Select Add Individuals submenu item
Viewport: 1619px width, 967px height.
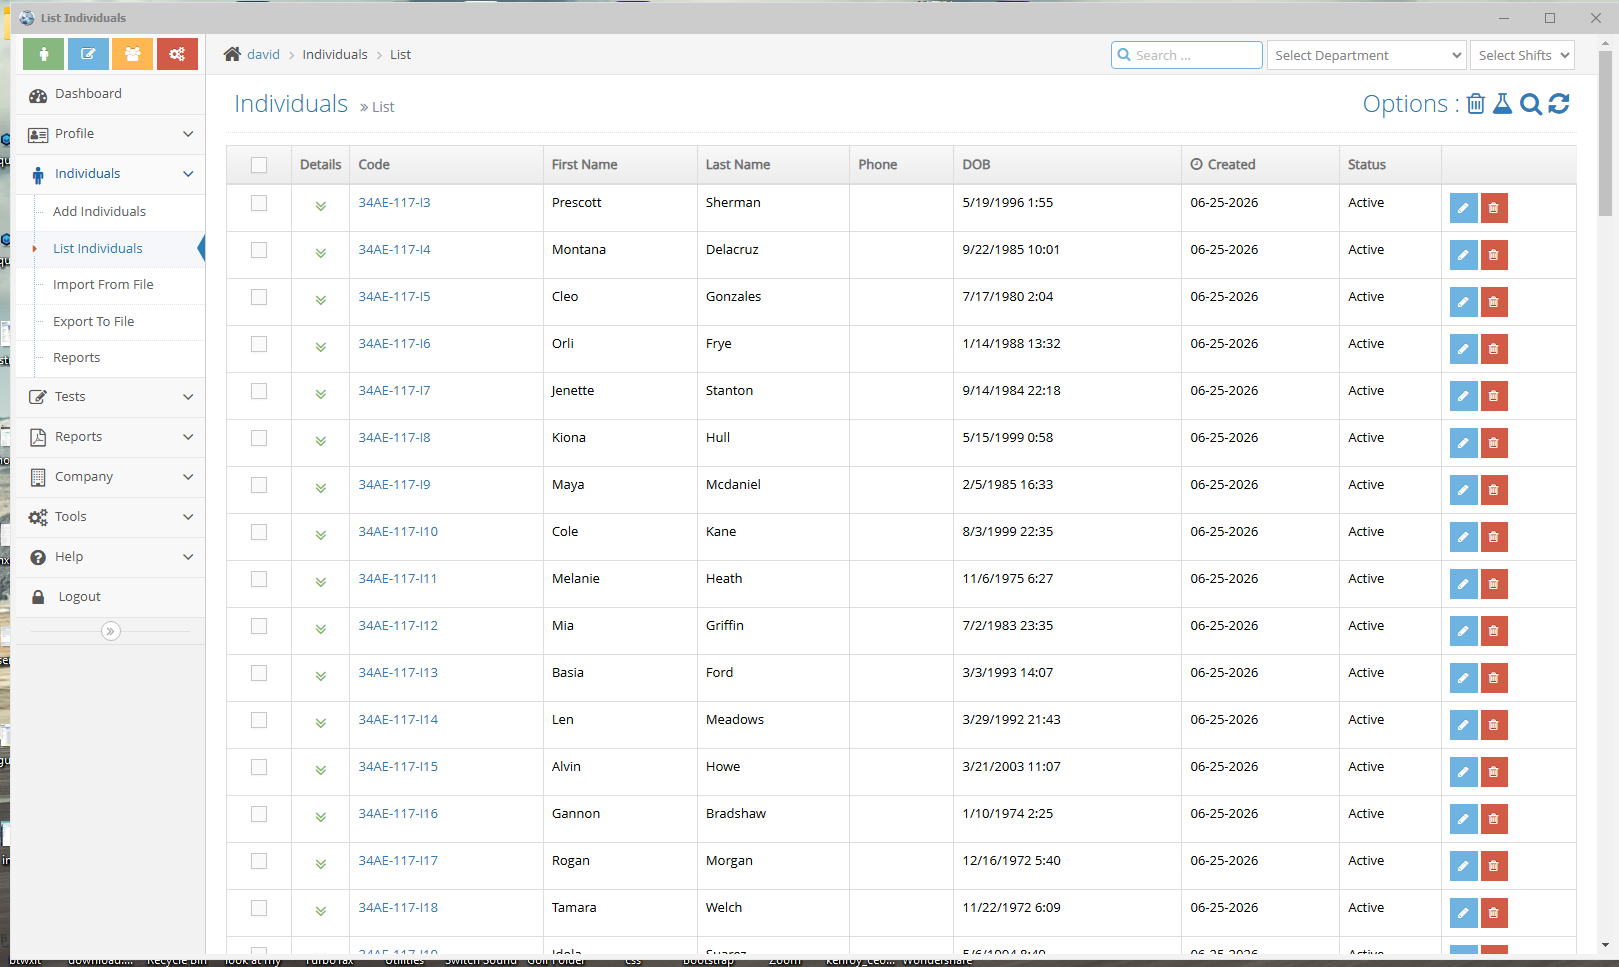99,211
